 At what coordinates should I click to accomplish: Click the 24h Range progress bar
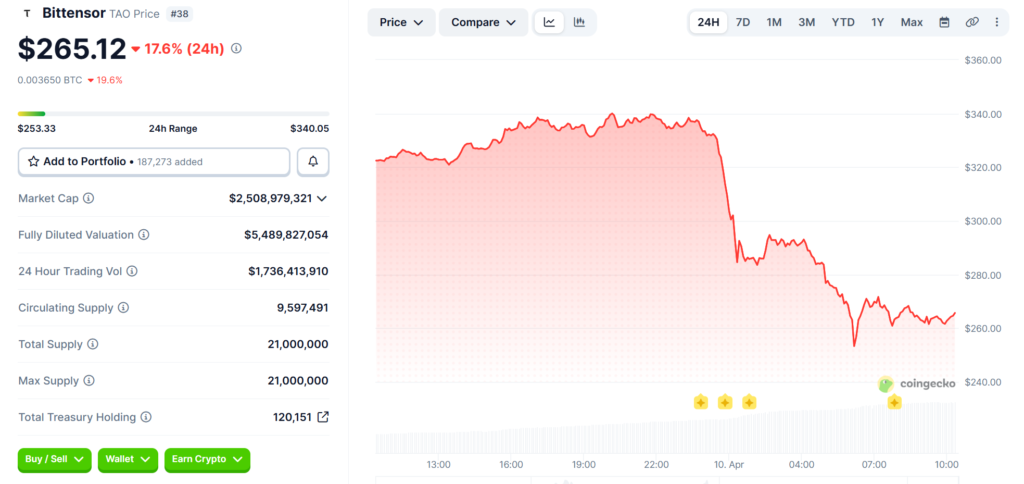pos(173,114)
